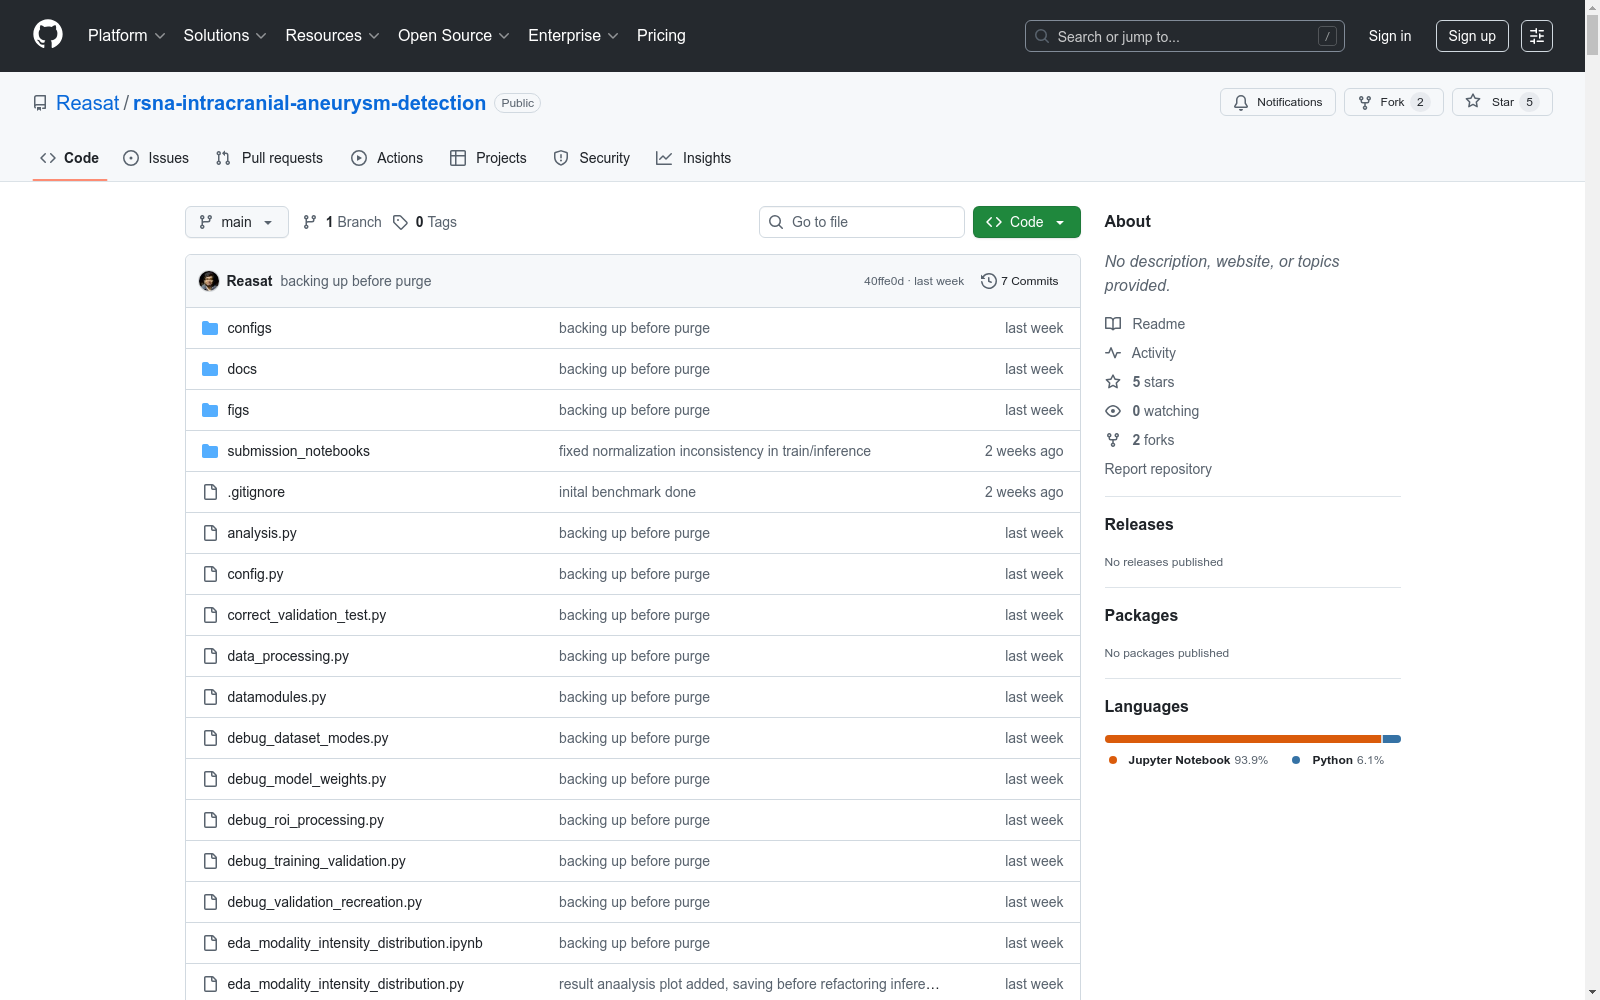Expand the Platform menu
1600x1000 pixels.
[126, 35]
